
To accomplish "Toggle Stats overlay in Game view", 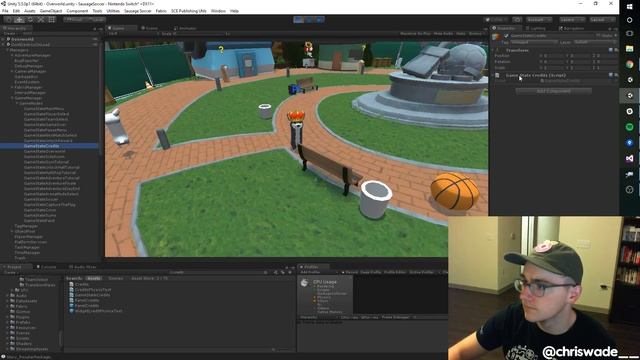I will pyautogui.click(x=460, y=33).
